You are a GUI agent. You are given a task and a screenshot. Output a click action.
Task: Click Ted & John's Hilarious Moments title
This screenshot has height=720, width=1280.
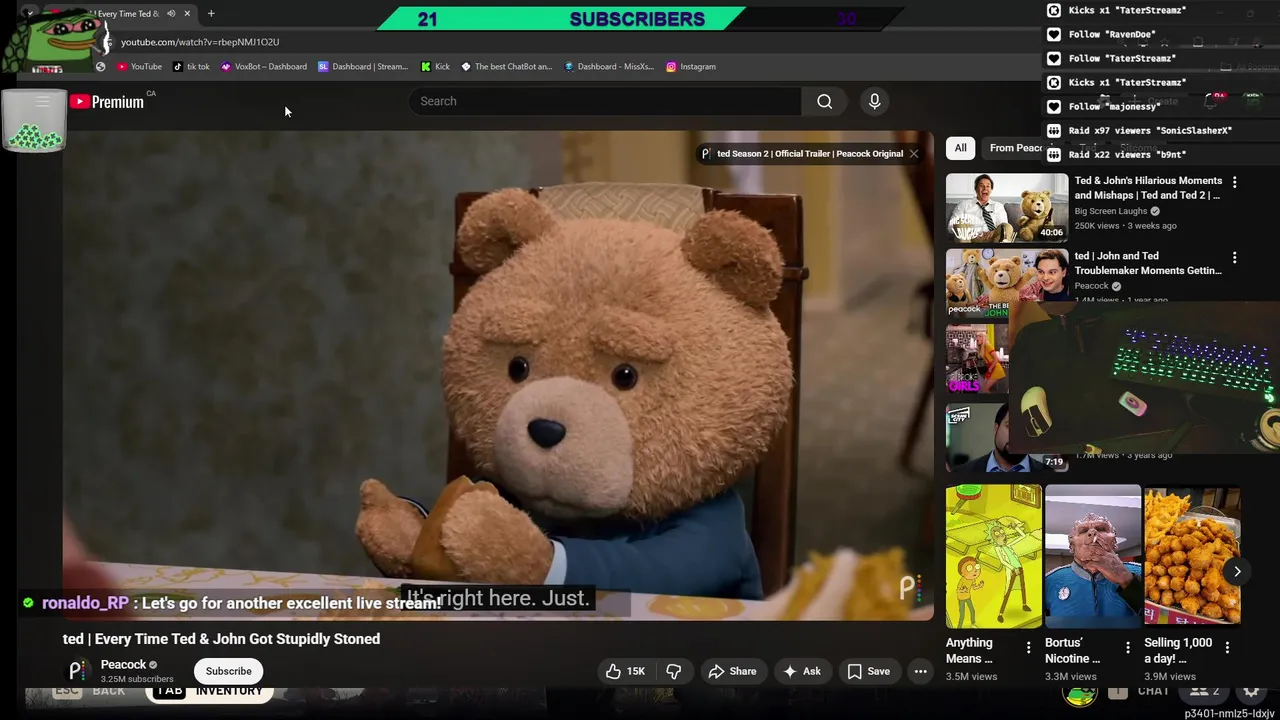pyautogui.click(x=1147, y=188)
